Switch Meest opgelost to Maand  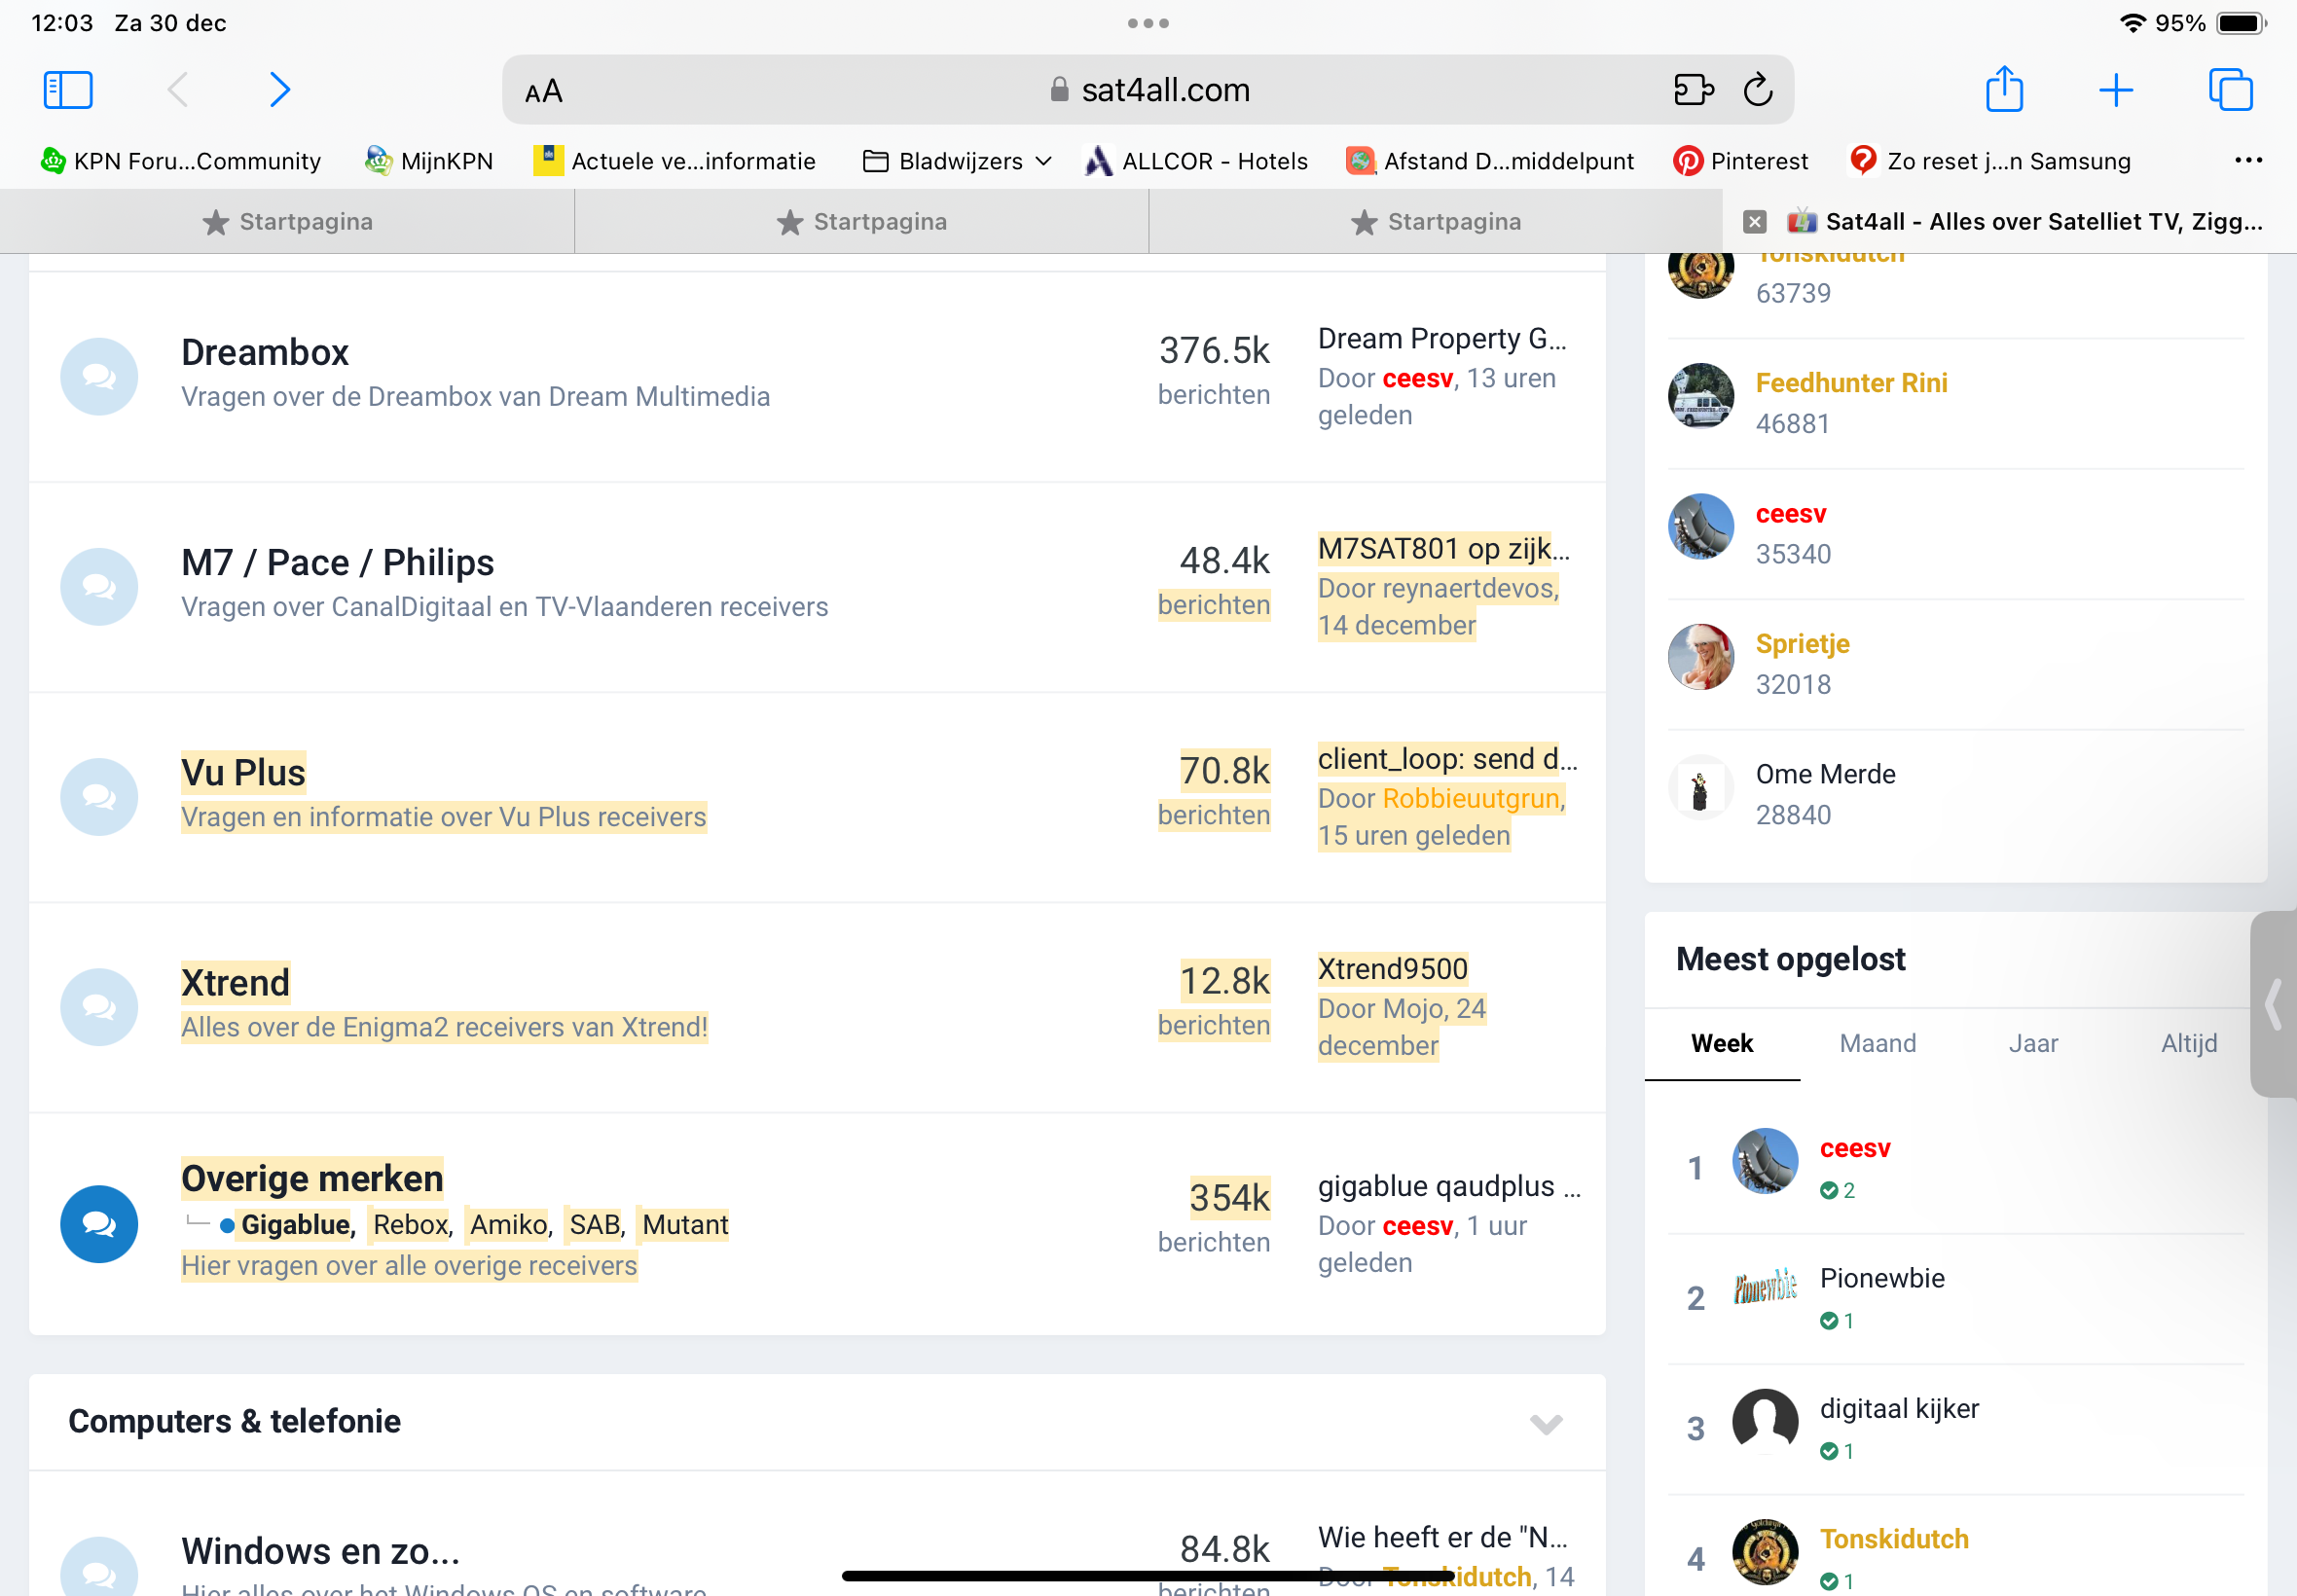1877,1043
